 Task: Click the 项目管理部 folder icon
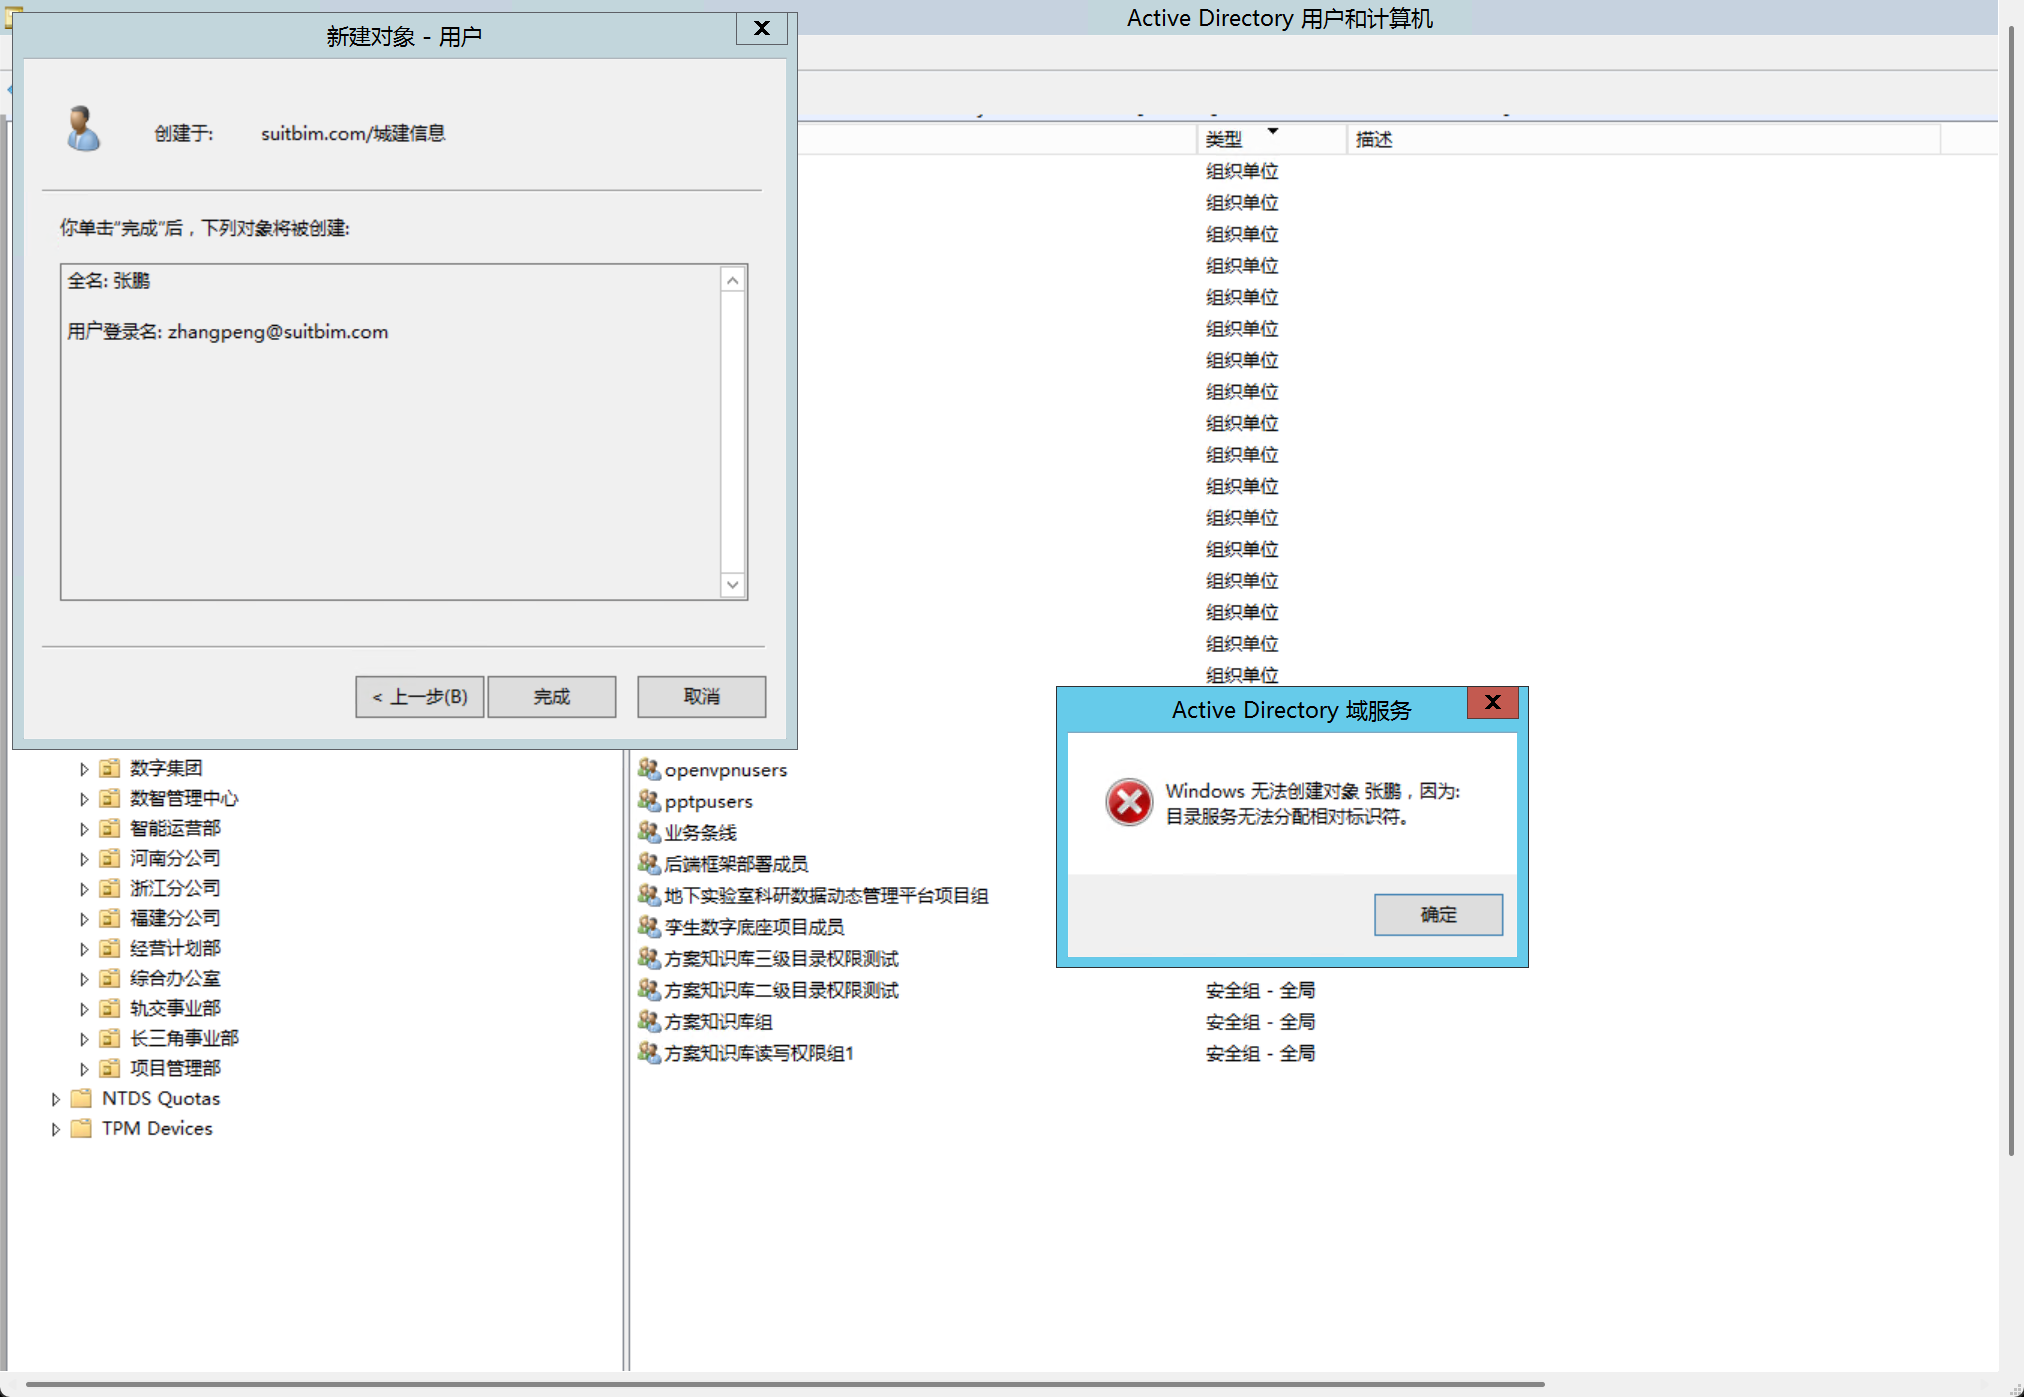coord(110,1068)
